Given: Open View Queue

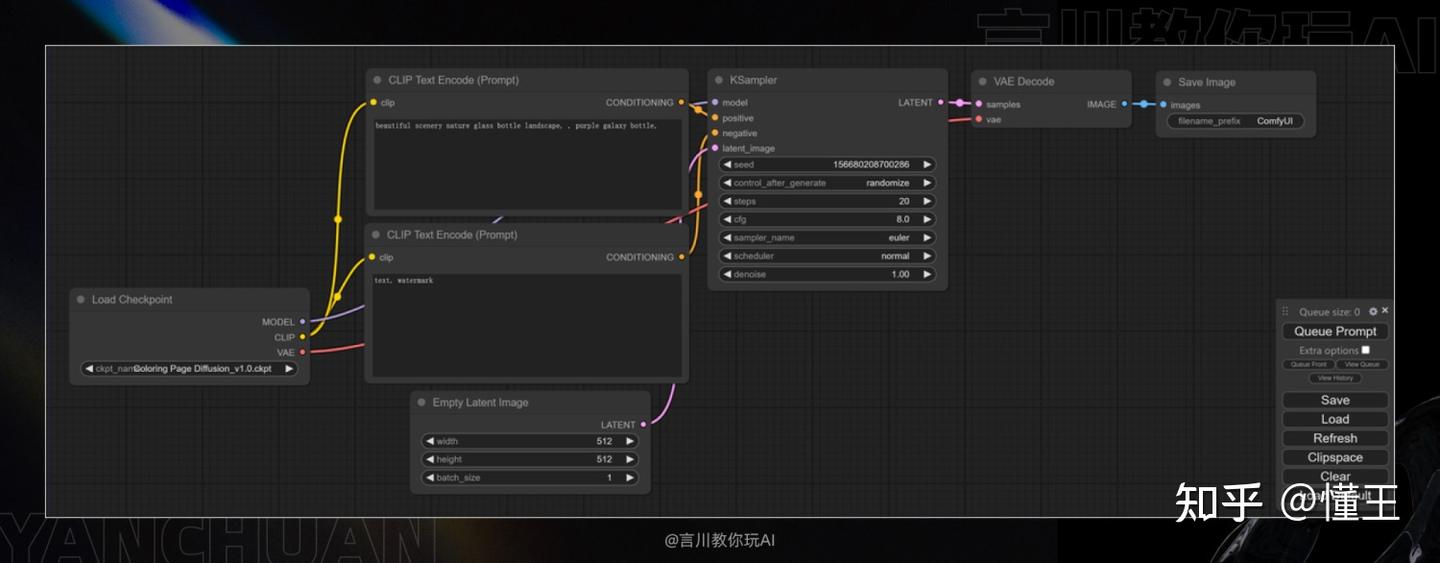Looking at the screenshot, I should (x=1361, y=364).
